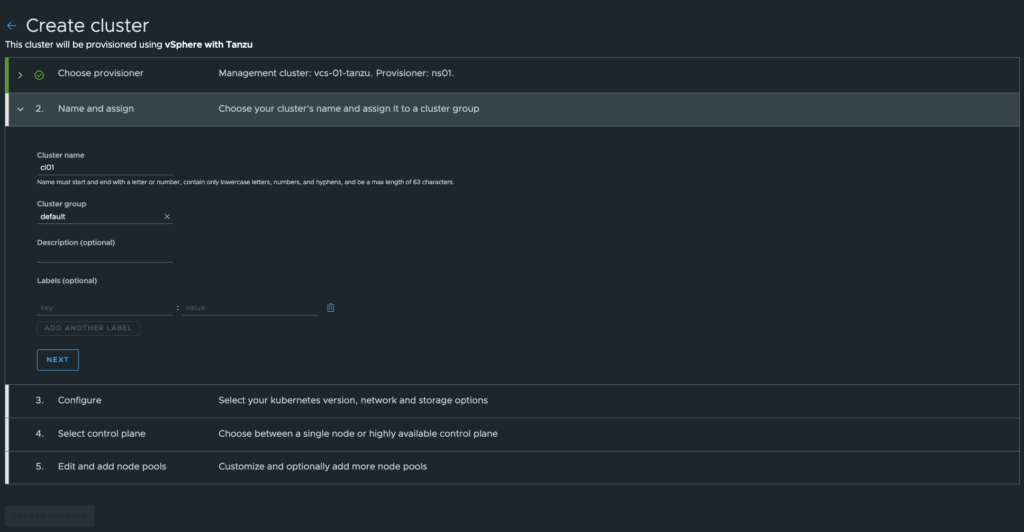Collapse the Name and assign step chevron
1024x532 pixels.
20,109
